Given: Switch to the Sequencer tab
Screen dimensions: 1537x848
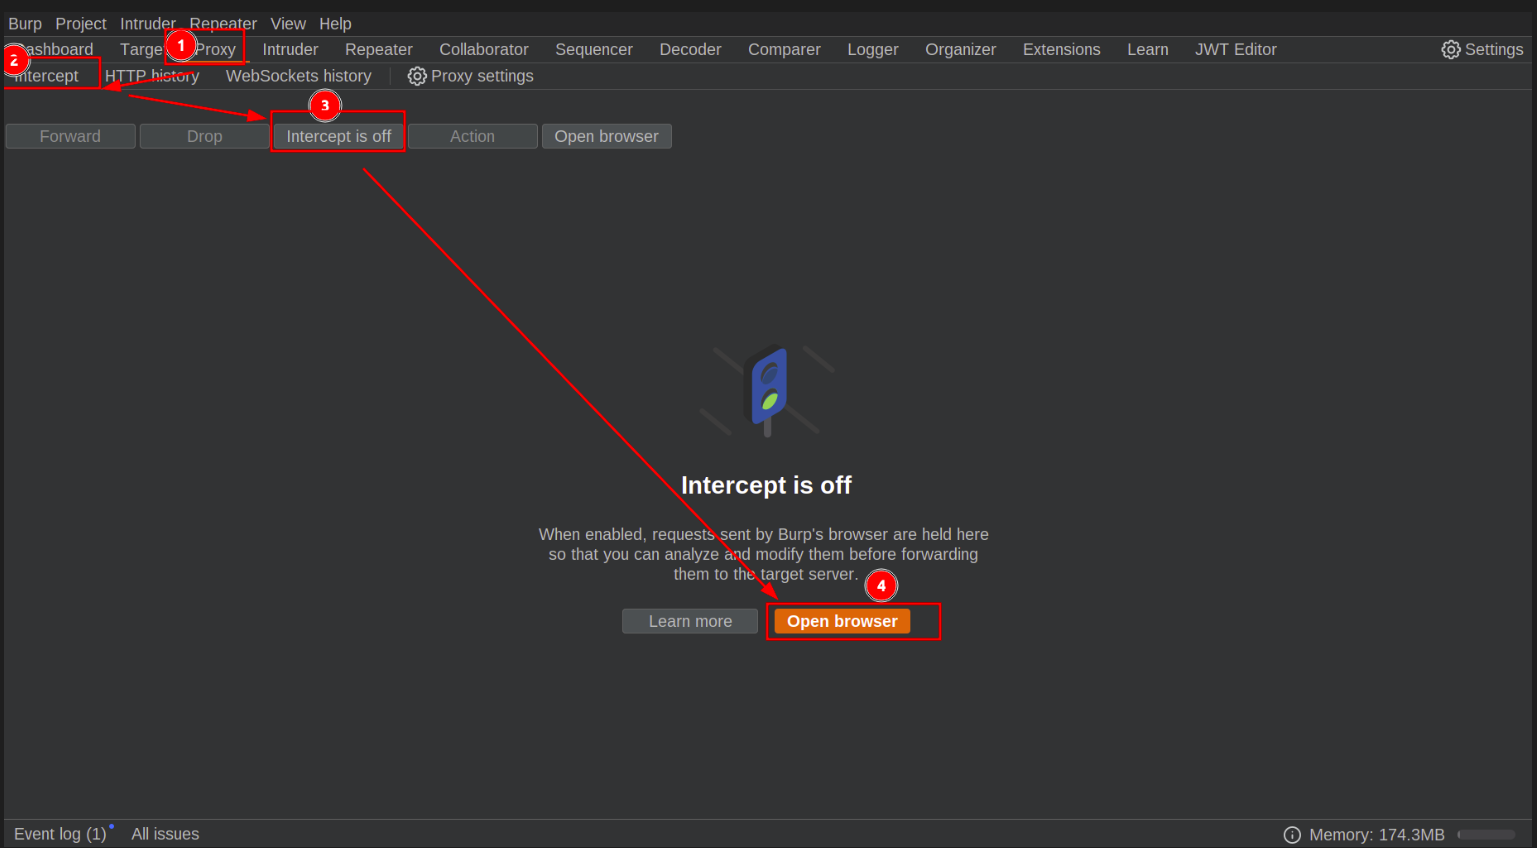Looking at the screenshot, I should 594,49.
